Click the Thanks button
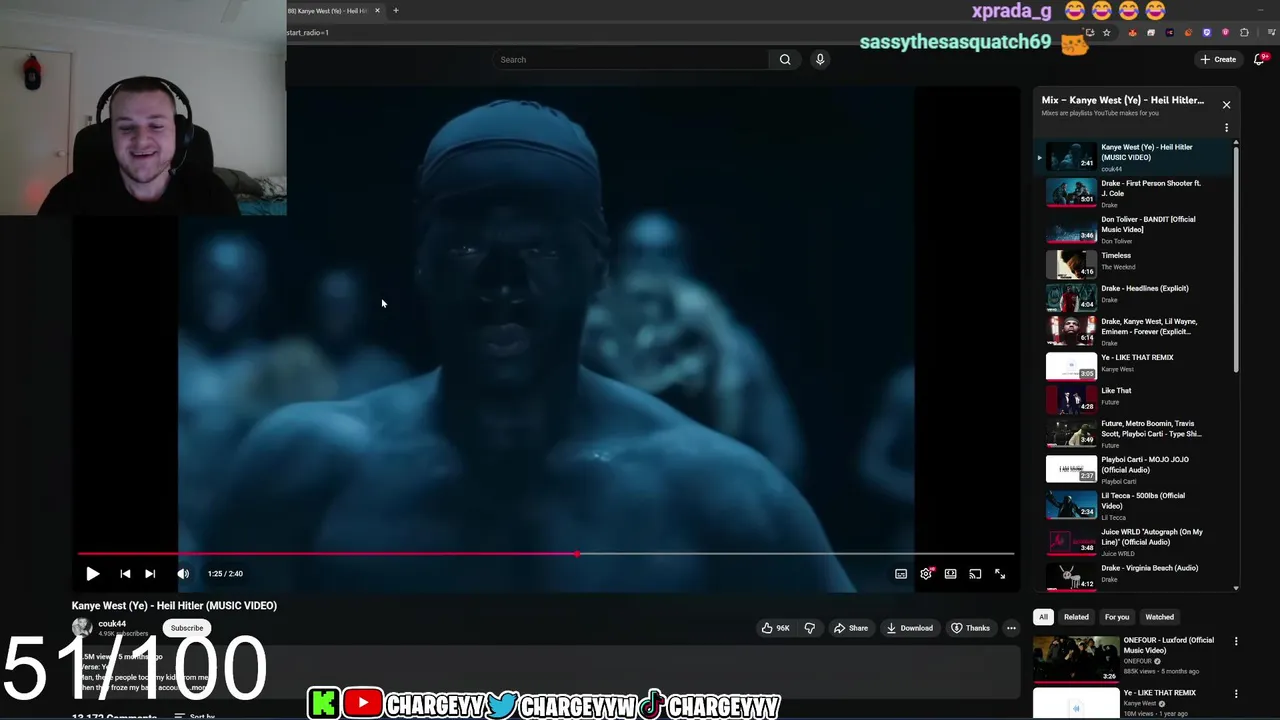 click(x=970, y=628)
